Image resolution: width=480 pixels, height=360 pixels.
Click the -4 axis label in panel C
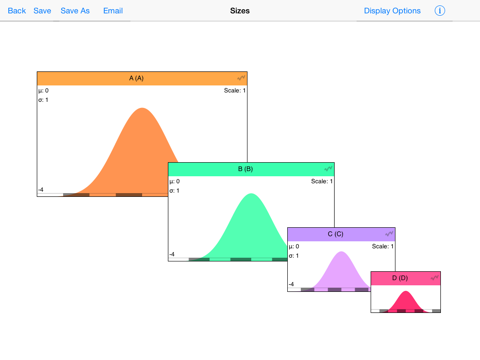pos(291,284)
